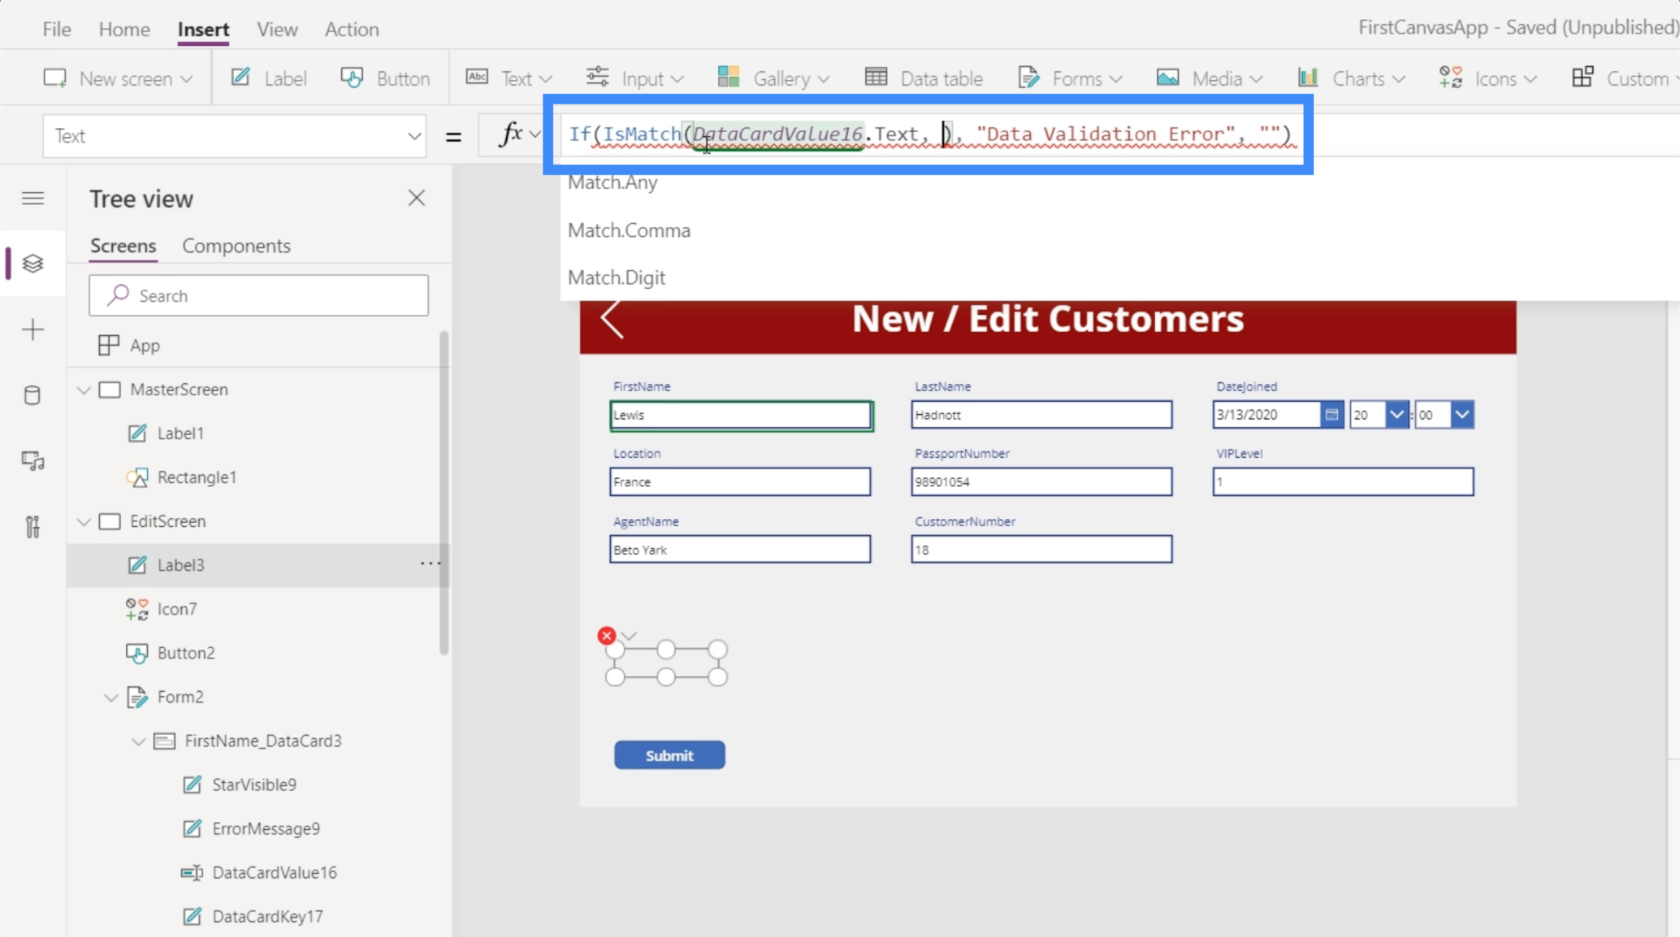Click the Submit button
Image resolution: width=1680 pixels, height=937 pixels.
tap(669, 756)
